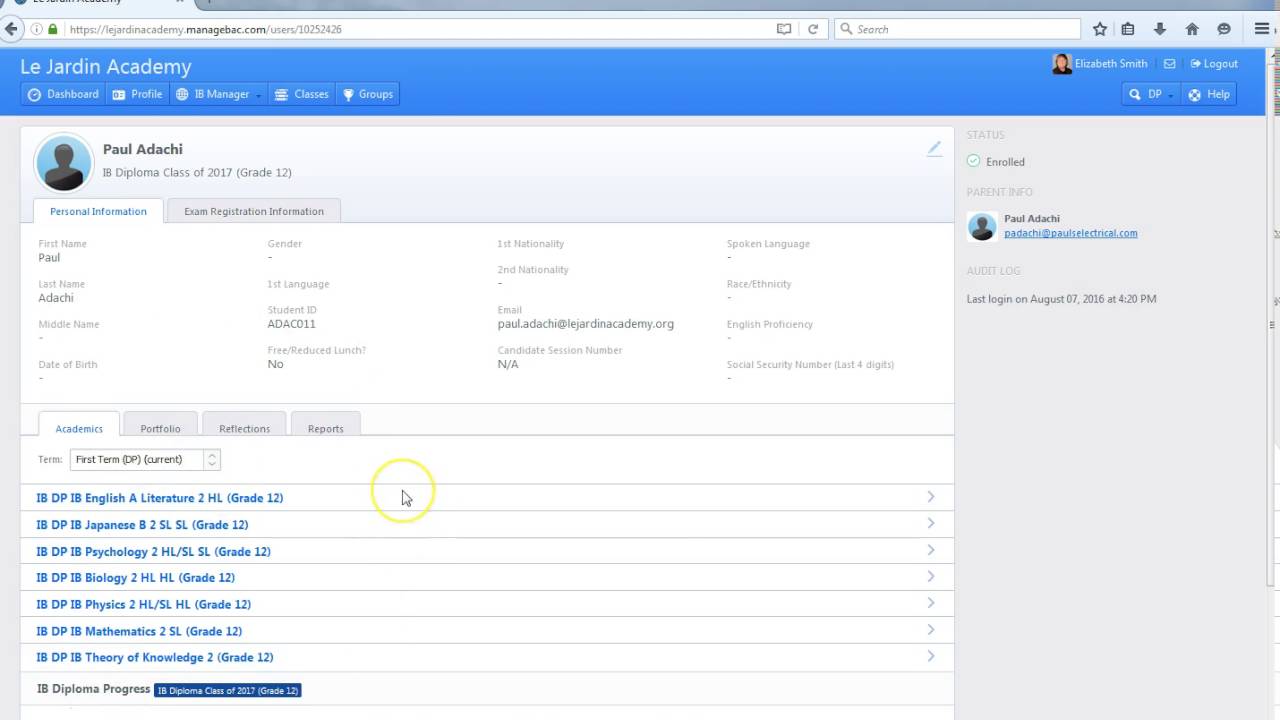Image resolution: width=1280 pixels, height=720 pixels.
Task: Click the green Enrolled status checkmark
Action: (x=974, y=161)
